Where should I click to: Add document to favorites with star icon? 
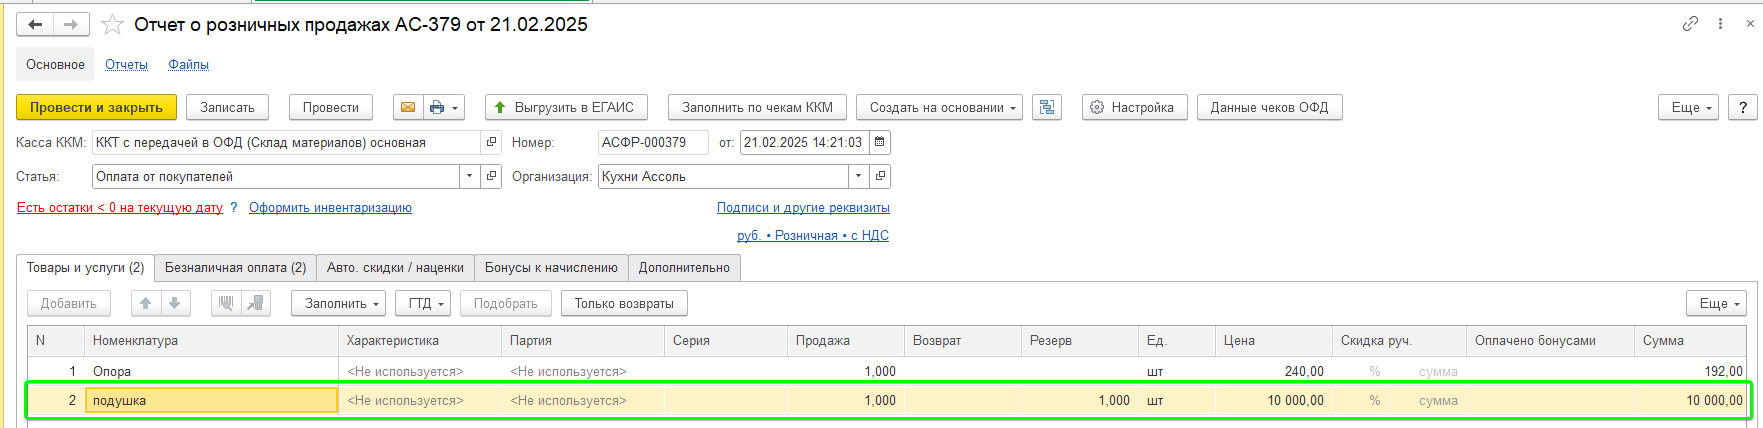[113, 25]
